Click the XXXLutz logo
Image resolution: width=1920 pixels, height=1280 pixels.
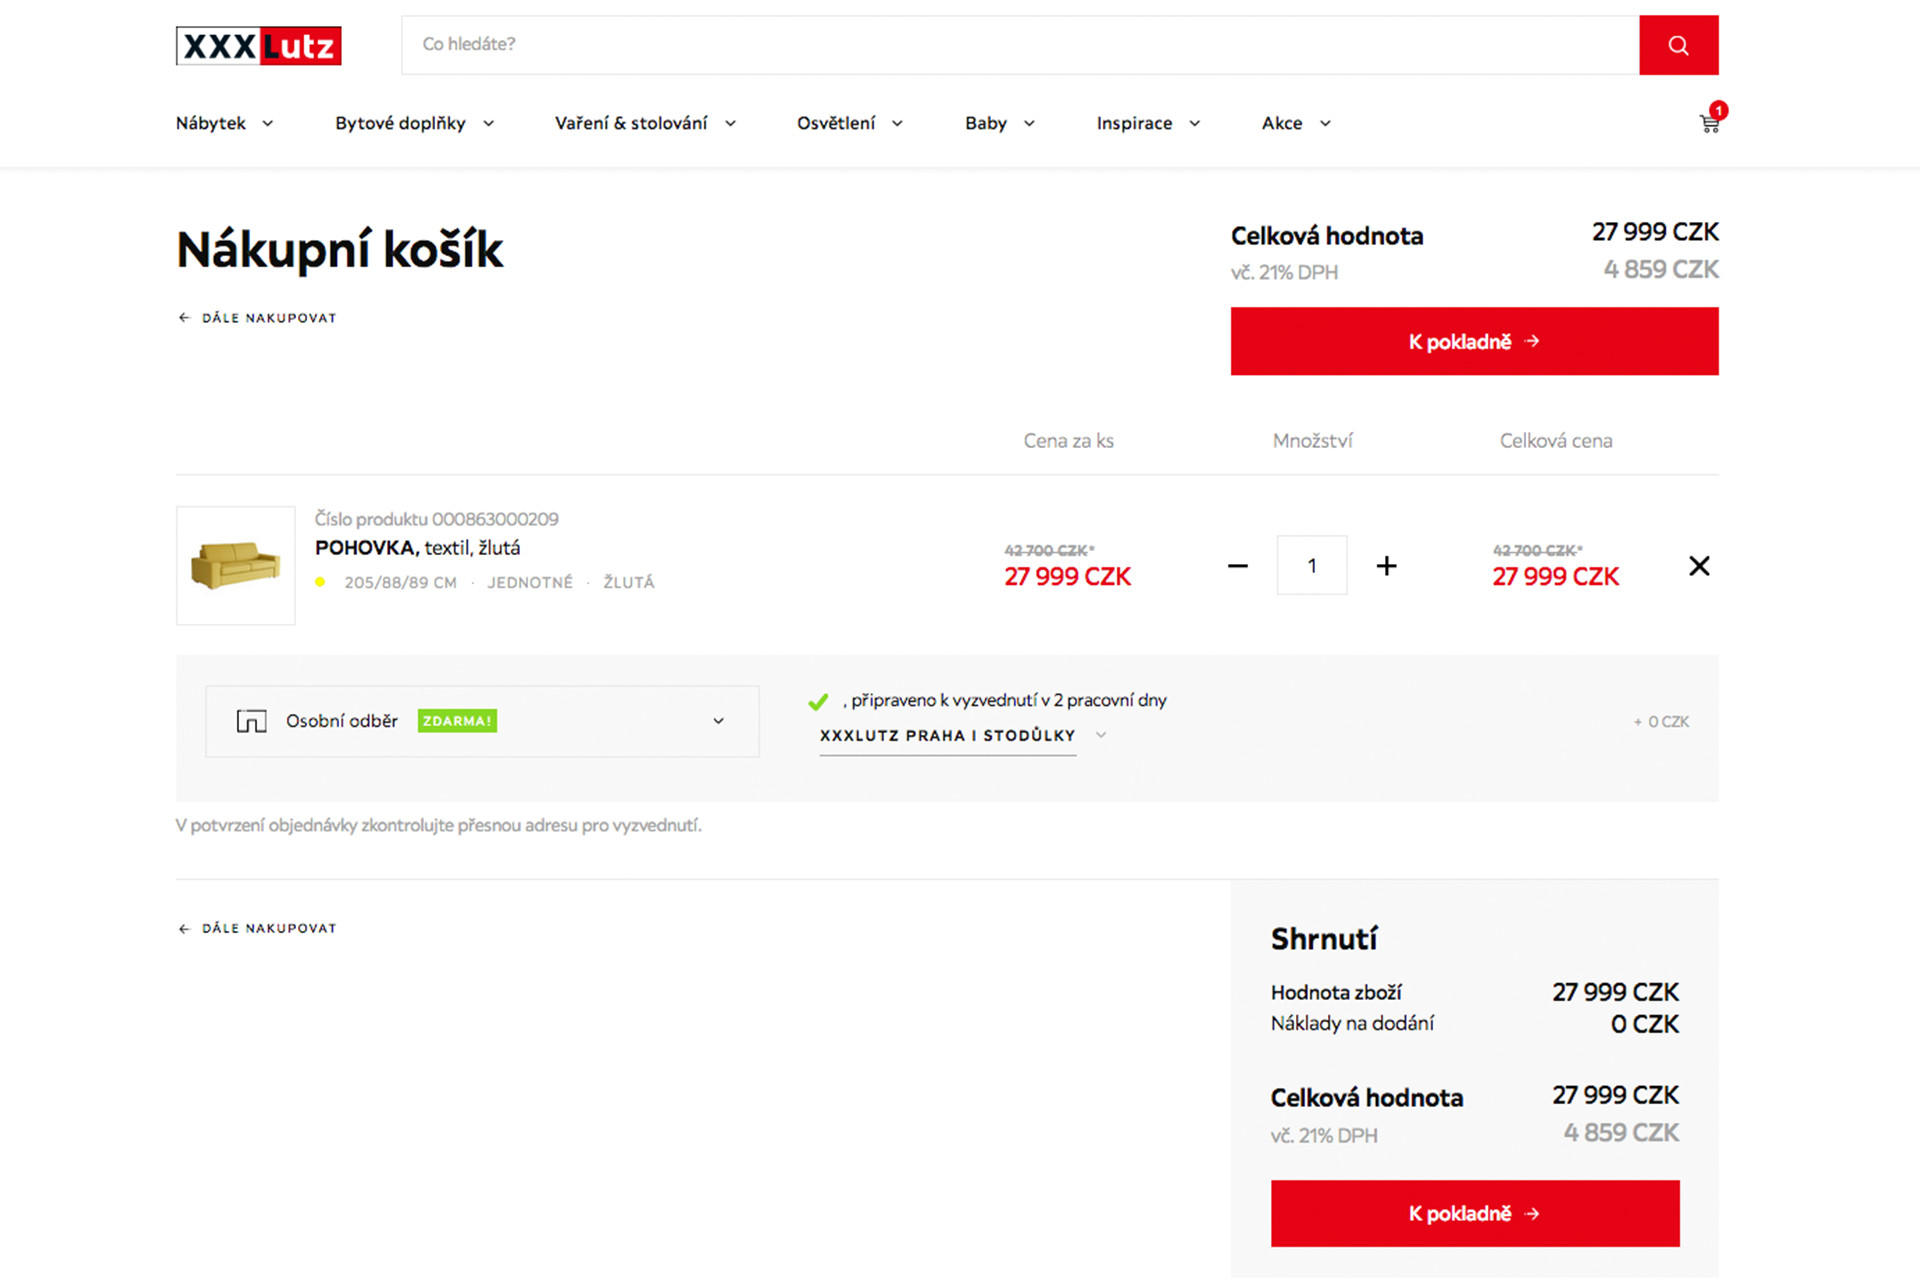258,45
